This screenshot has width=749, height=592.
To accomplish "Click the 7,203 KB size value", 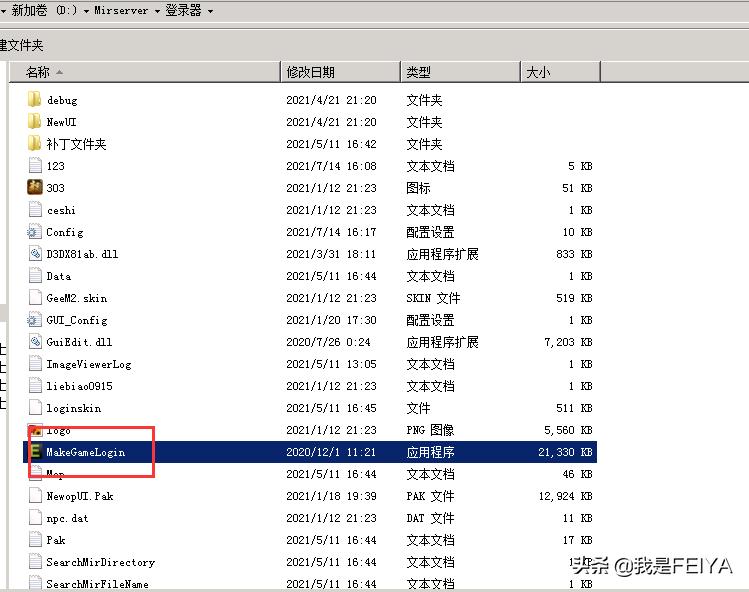I will click(x=568, y=342).
